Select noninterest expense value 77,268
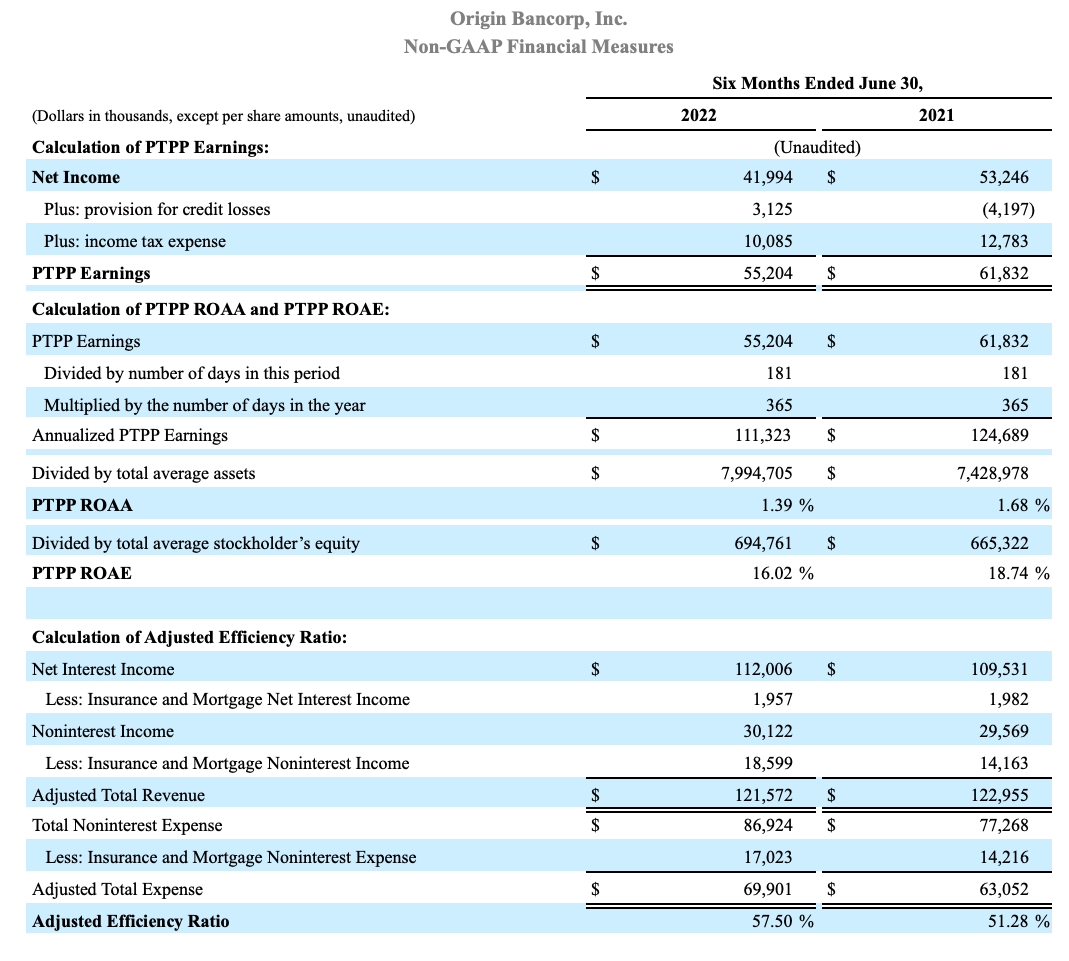This screenshot has width=1069, height=961. tap(1004, 825)
